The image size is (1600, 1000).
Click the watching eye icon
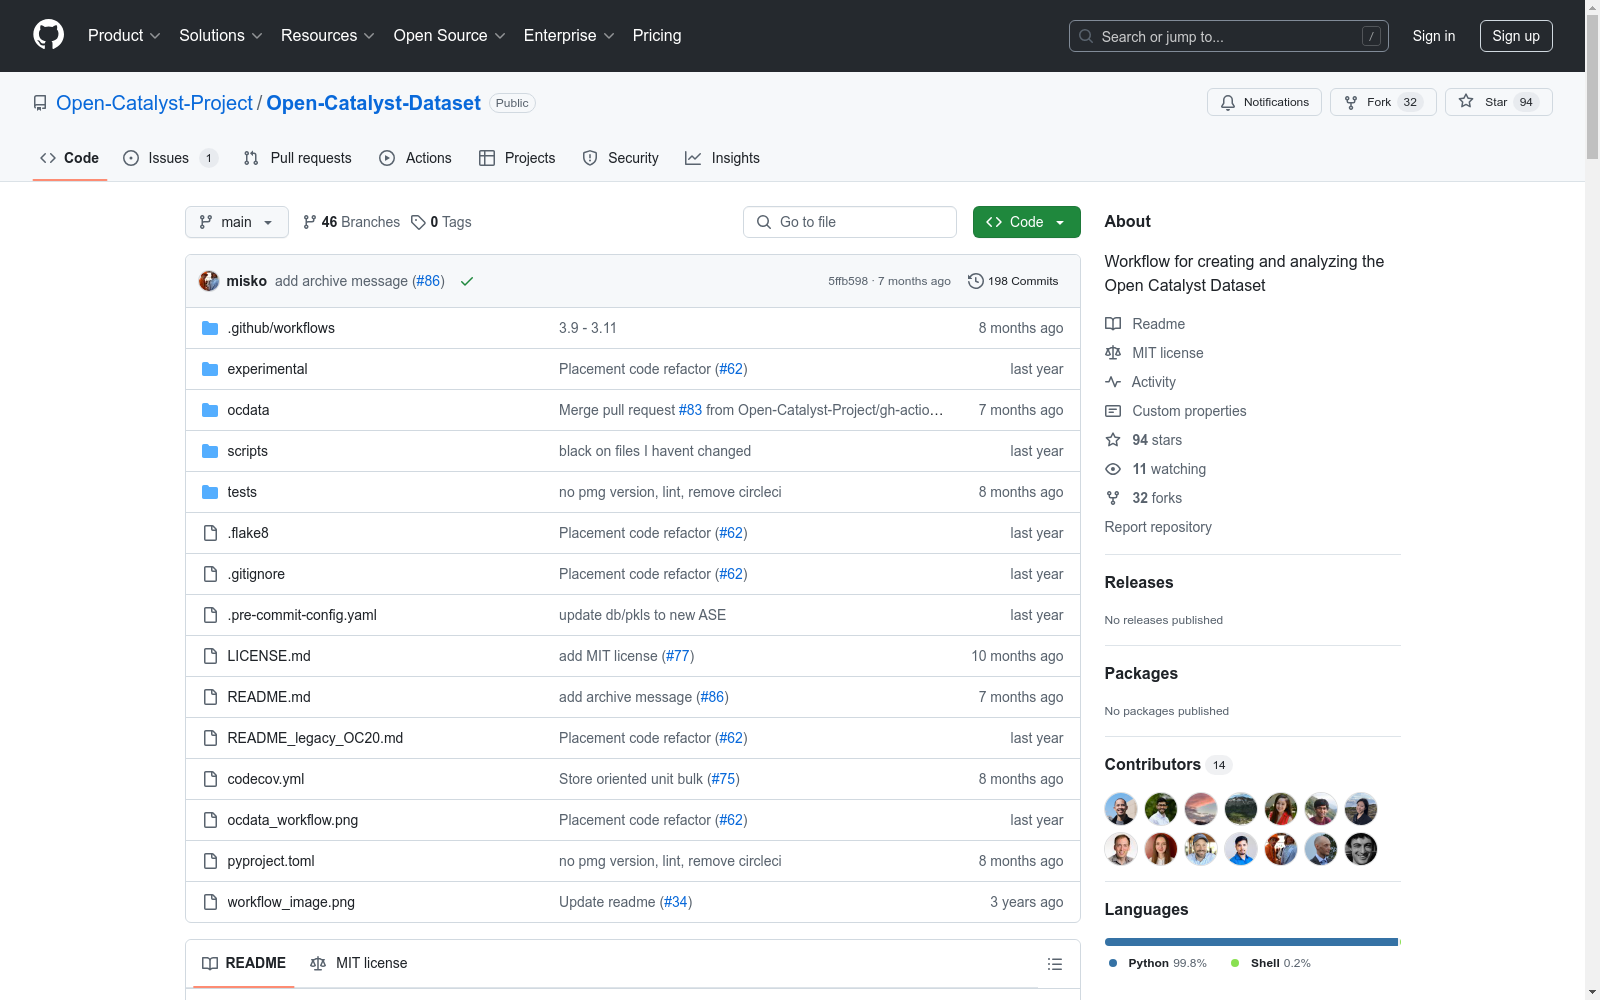click(x=1113, y=469)
